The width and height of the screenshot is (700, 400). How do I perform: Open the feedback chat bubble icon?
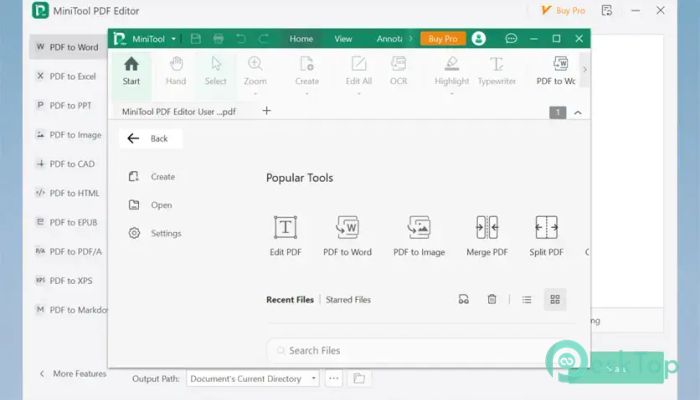point(511,39)
